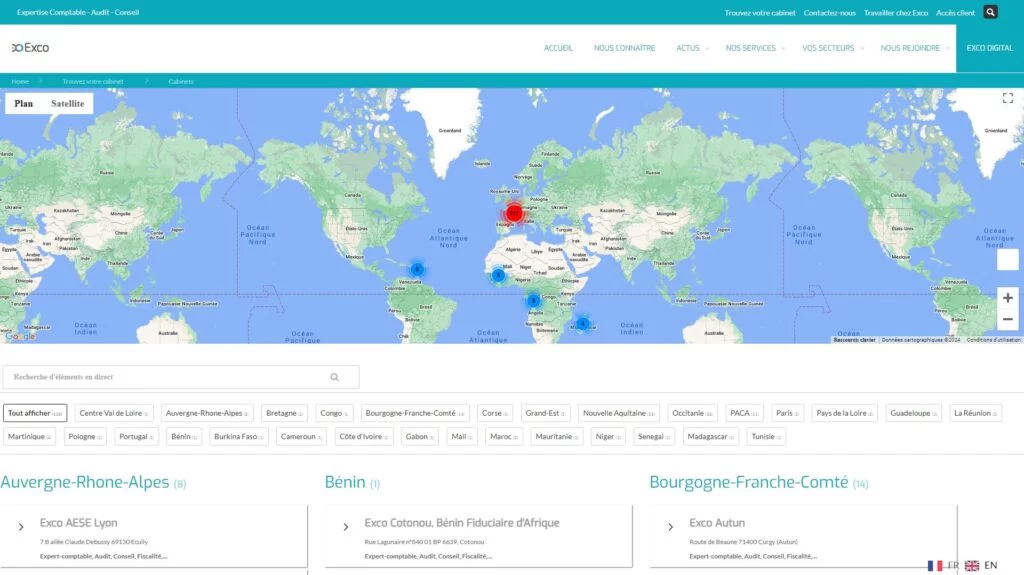Filter by Pays de la Loire

pyautogui.click(x=844, y=413)
